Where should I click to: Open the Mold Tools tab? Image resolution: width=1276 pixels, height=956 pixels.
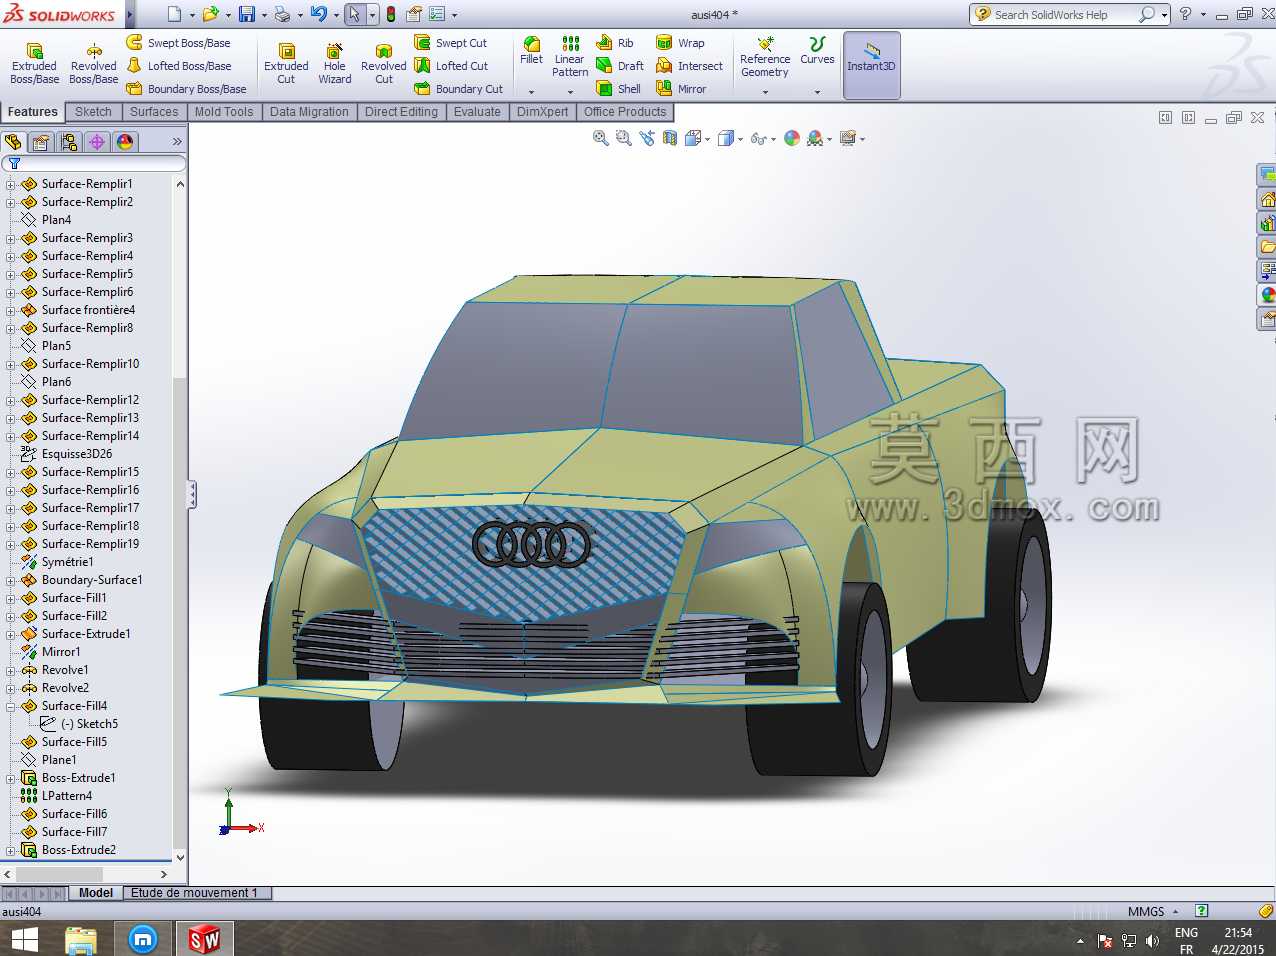pyautogui.click(x=224, y=112)
